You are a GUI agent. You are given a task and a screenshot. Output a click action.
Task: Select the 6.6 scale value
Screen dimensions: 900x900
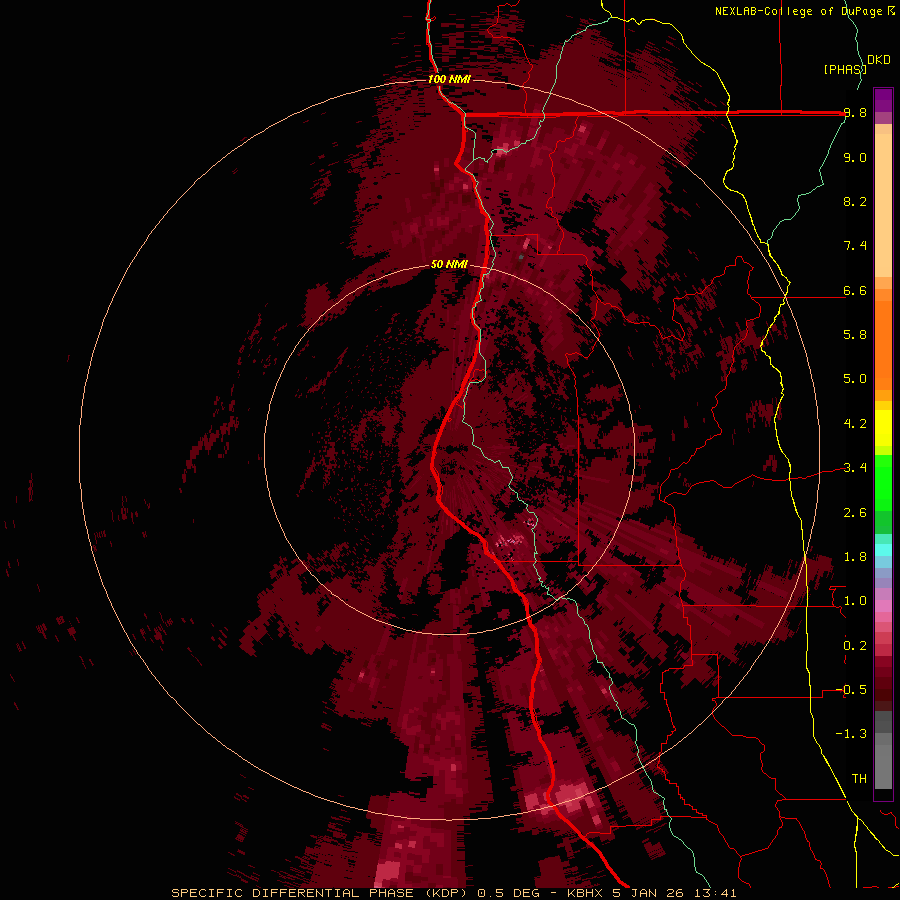click(855, 290)
